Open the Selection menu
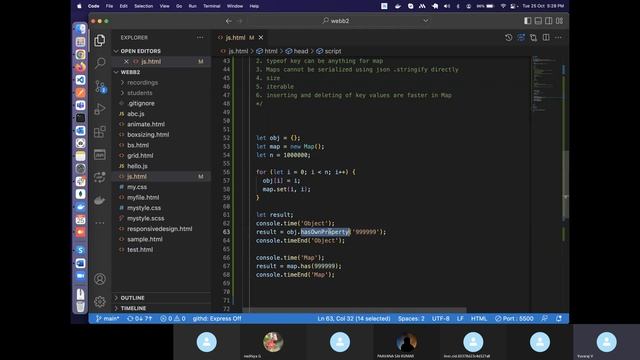The width and height of the screenshot is (640, 360). 144,6
